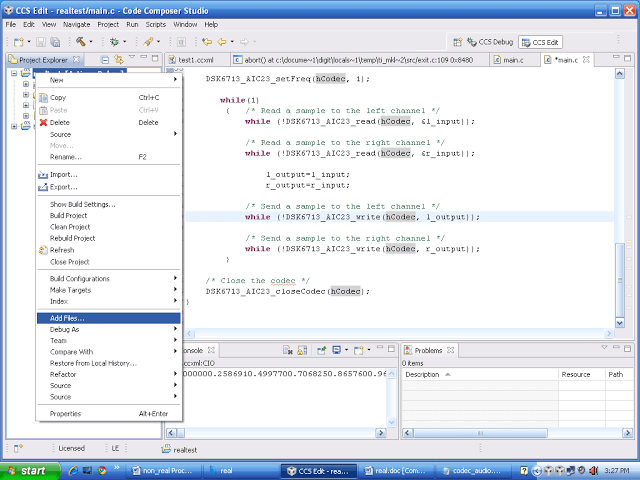Open the Back history dropdown arrow
Viewport: 640px width, 480px height.
pyautogui.click(x=232, y=42)
